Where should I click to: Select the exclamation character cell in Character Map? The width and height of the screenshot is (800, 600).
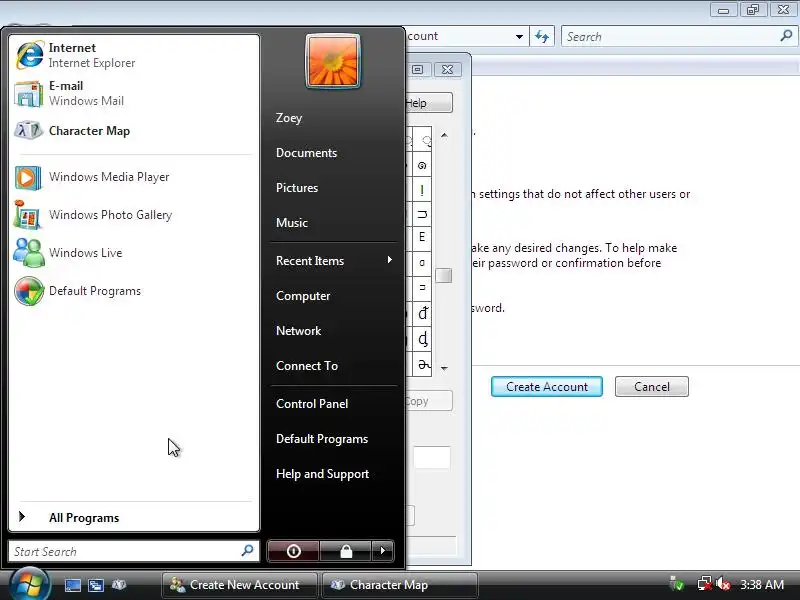tap(422, 190)
